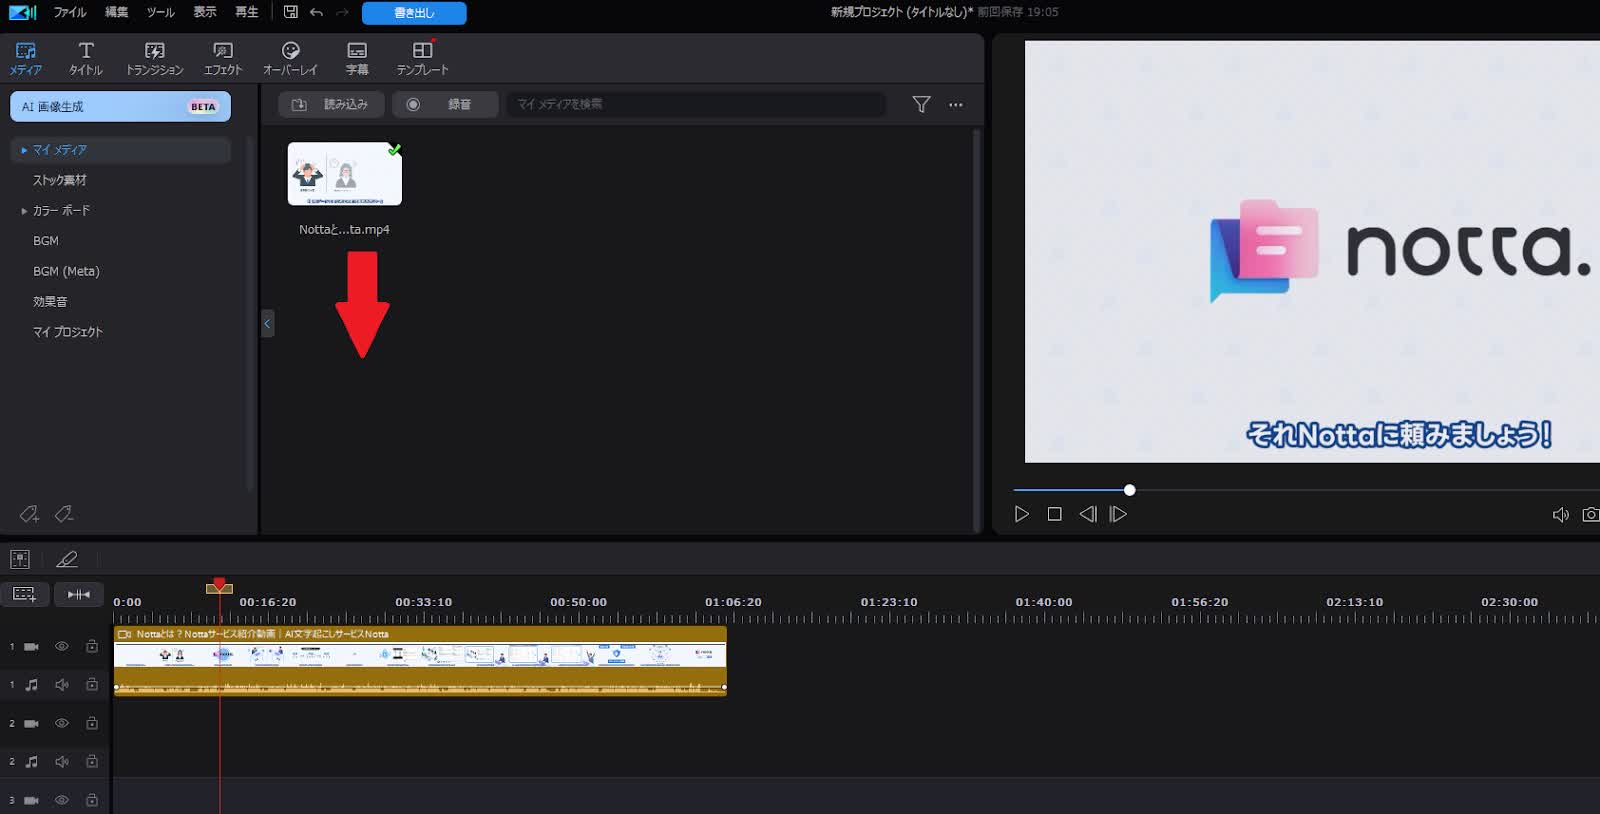Click the audio track 1 music note icon
This screenshot has height=814, width=1600.
31,685
